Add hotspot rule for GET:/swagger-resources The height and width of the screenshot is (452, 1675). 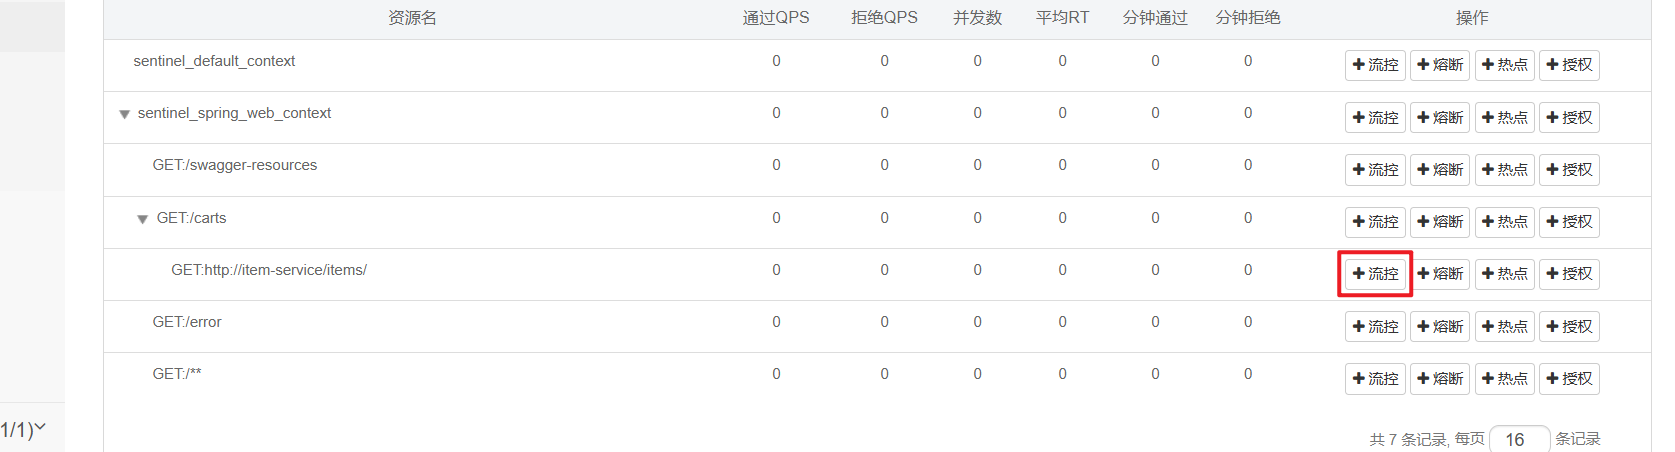click(1504, 170)
